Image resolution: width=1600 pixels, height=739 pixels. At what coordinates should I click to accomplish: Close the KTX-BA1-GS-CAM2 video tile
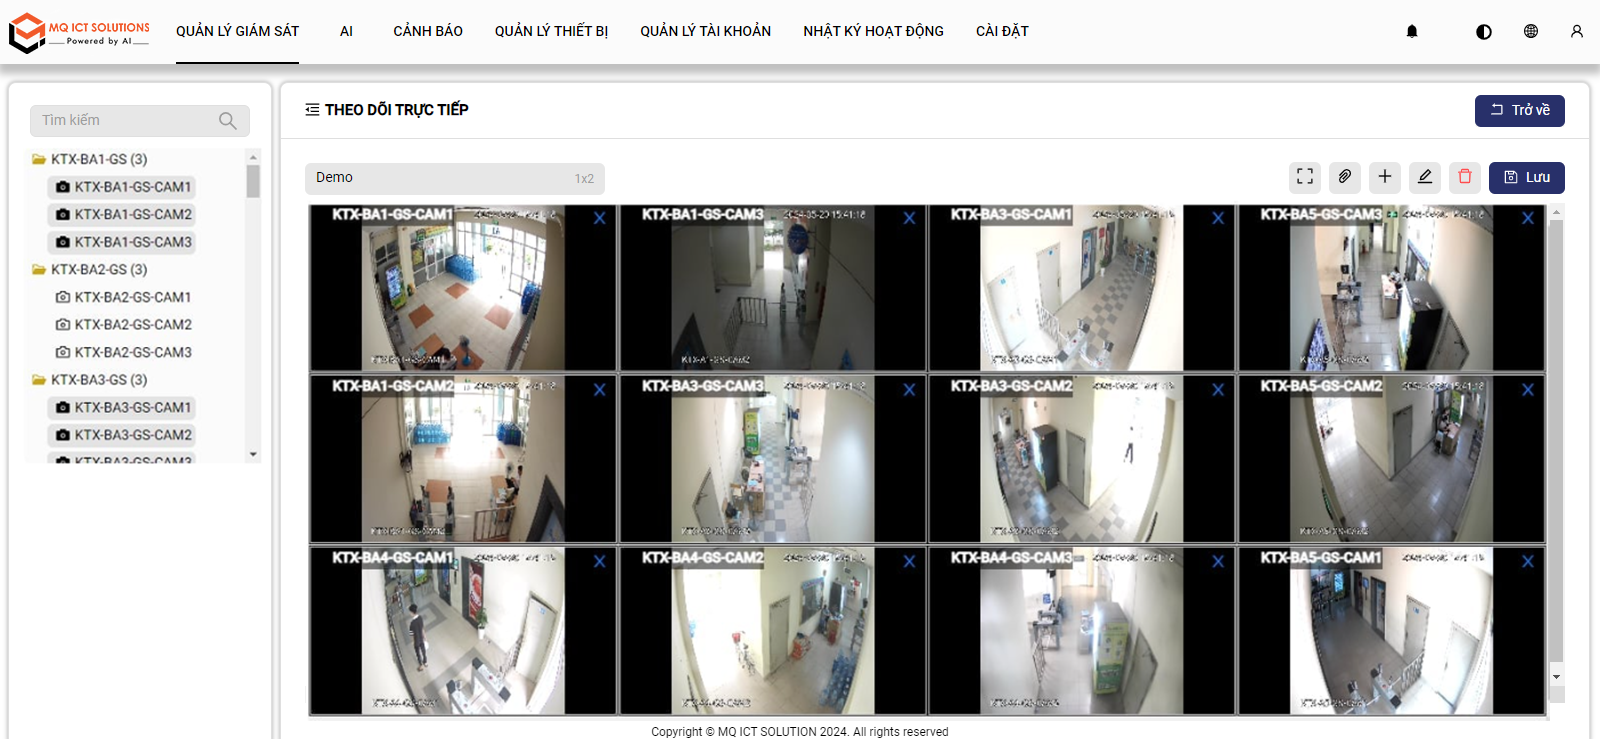coord(599,390)
